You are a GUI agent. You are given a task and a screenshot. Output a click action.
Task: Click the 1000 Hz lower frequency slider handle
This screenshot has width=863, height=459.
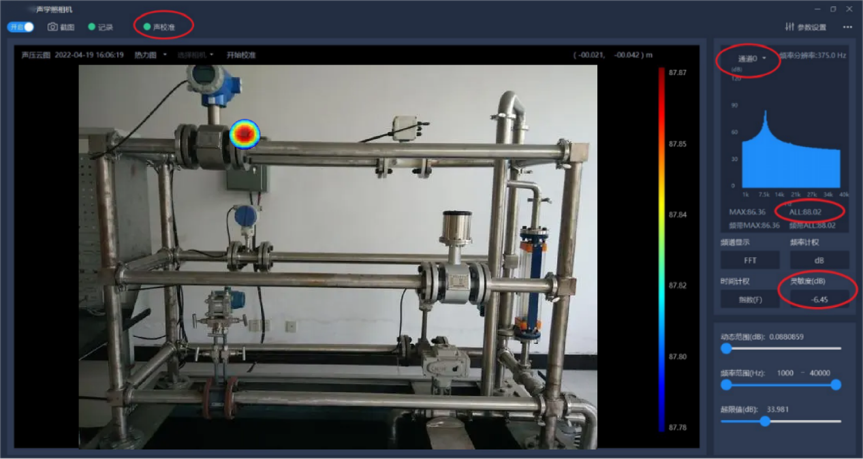pos(727,385)
